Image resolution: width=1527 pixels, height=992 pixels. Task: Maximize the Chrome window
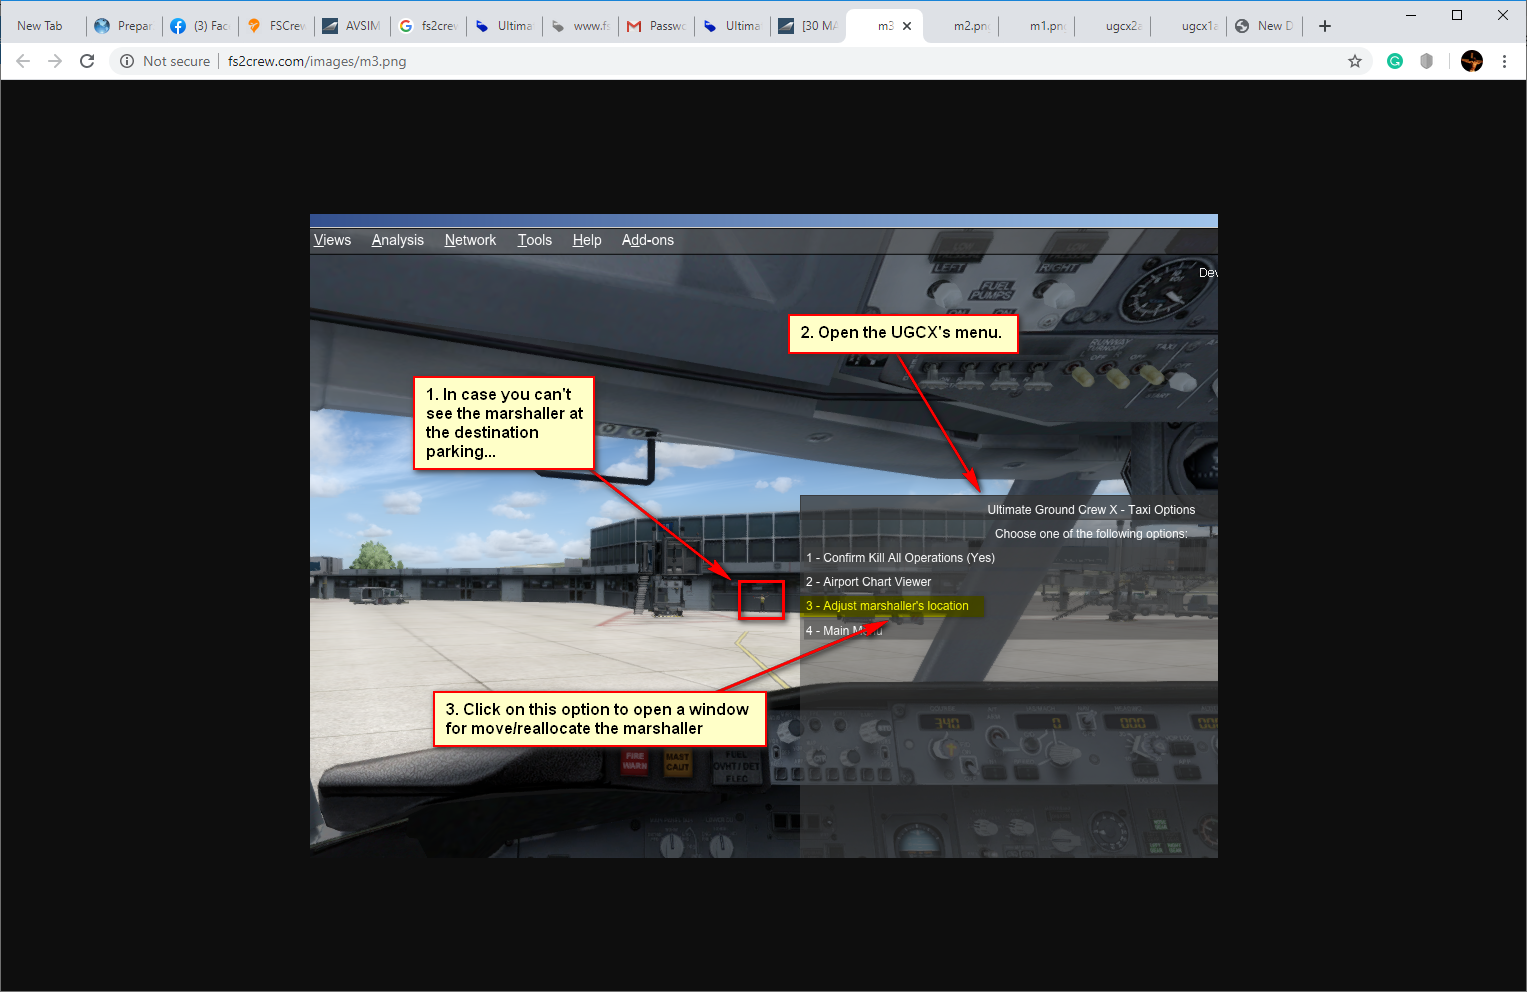1457,15
